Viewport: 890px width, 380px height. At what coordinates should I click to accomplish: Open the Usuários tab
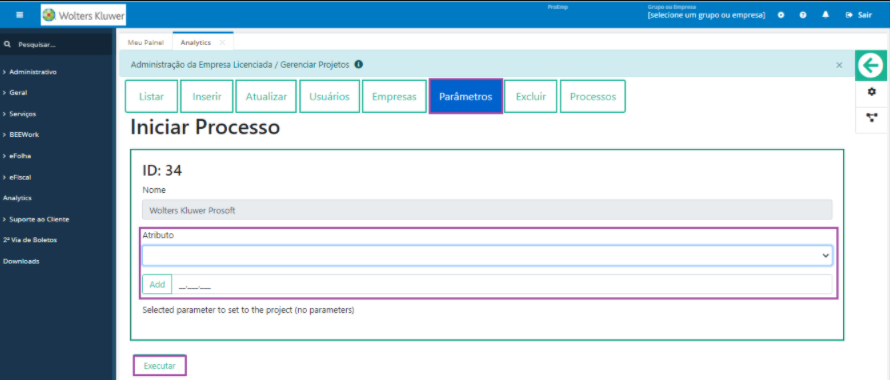coord(329,97)
